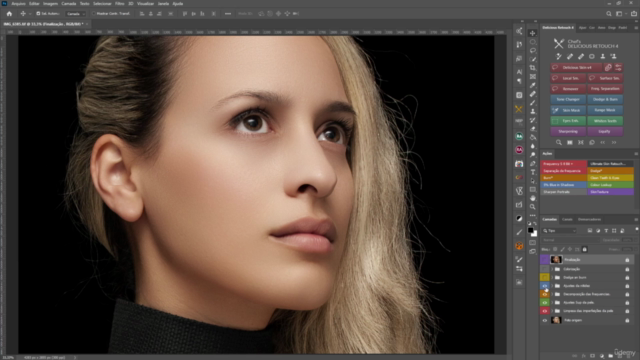Click the new group folder icon

click(x=610, y=356)
